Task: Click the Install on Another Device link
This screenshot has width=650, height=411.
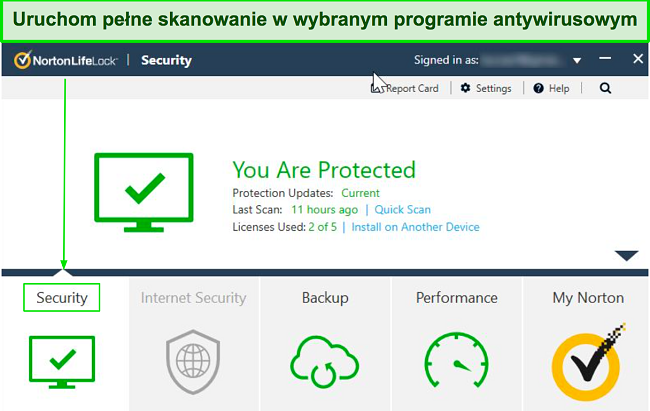Action: (x=415, y=227)
